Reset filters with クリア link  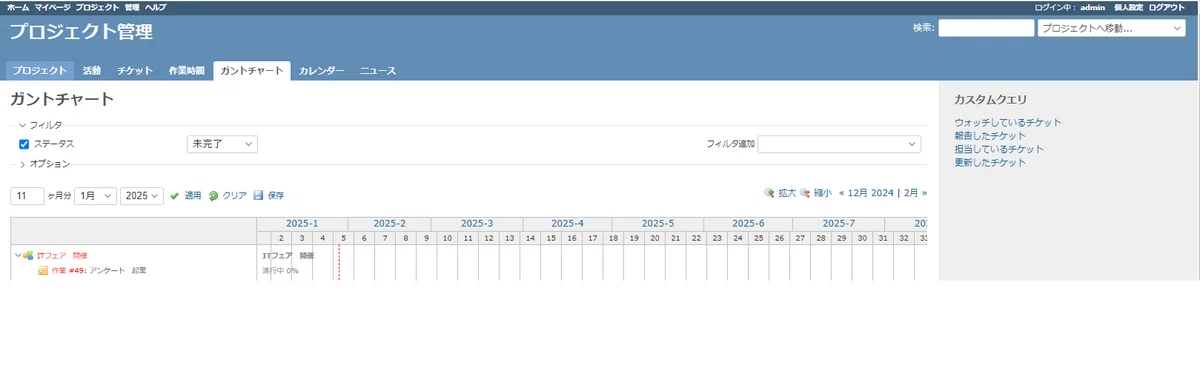point(234,196)
